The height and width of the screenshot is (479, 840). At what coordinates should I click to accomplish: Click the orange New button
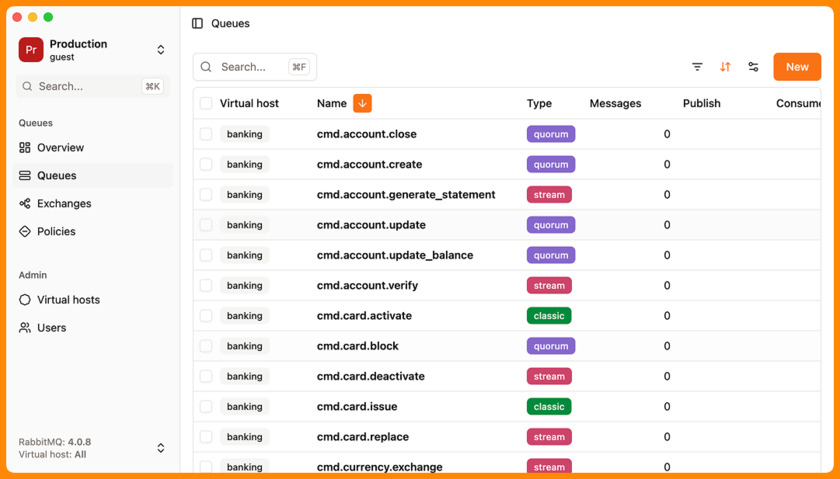pos(797,67)
